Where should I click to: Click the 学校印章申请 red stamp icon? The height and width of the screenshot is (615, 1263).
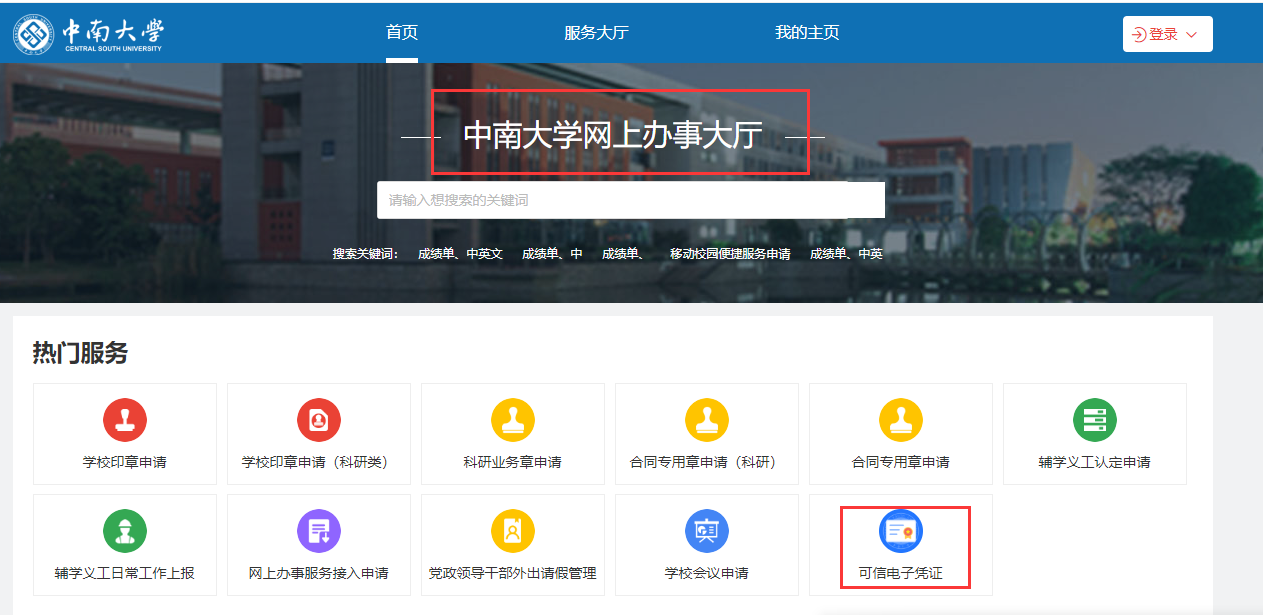[x=125, y=419]
